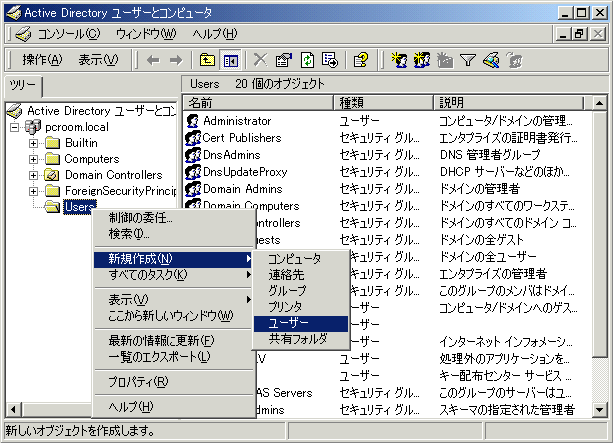613x443 pixels.
Task: Expand the Builtin tree node
Action: click(33, 143)
